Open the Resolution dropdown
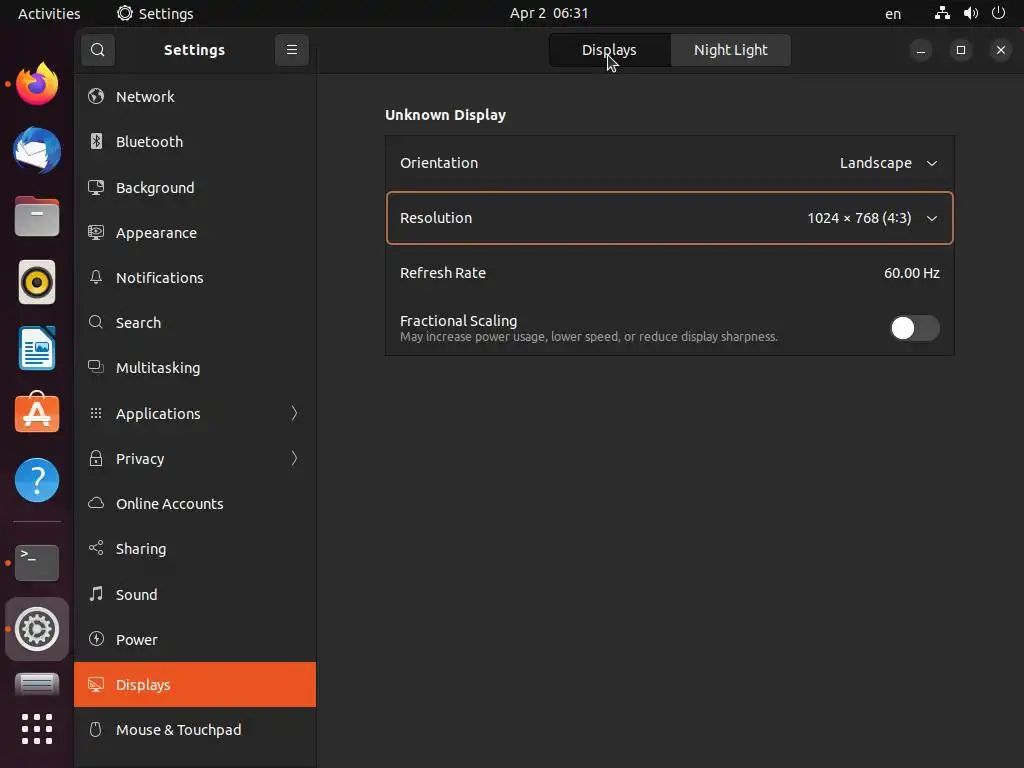This screenshot has width=1024, height=768. [872, 218]
